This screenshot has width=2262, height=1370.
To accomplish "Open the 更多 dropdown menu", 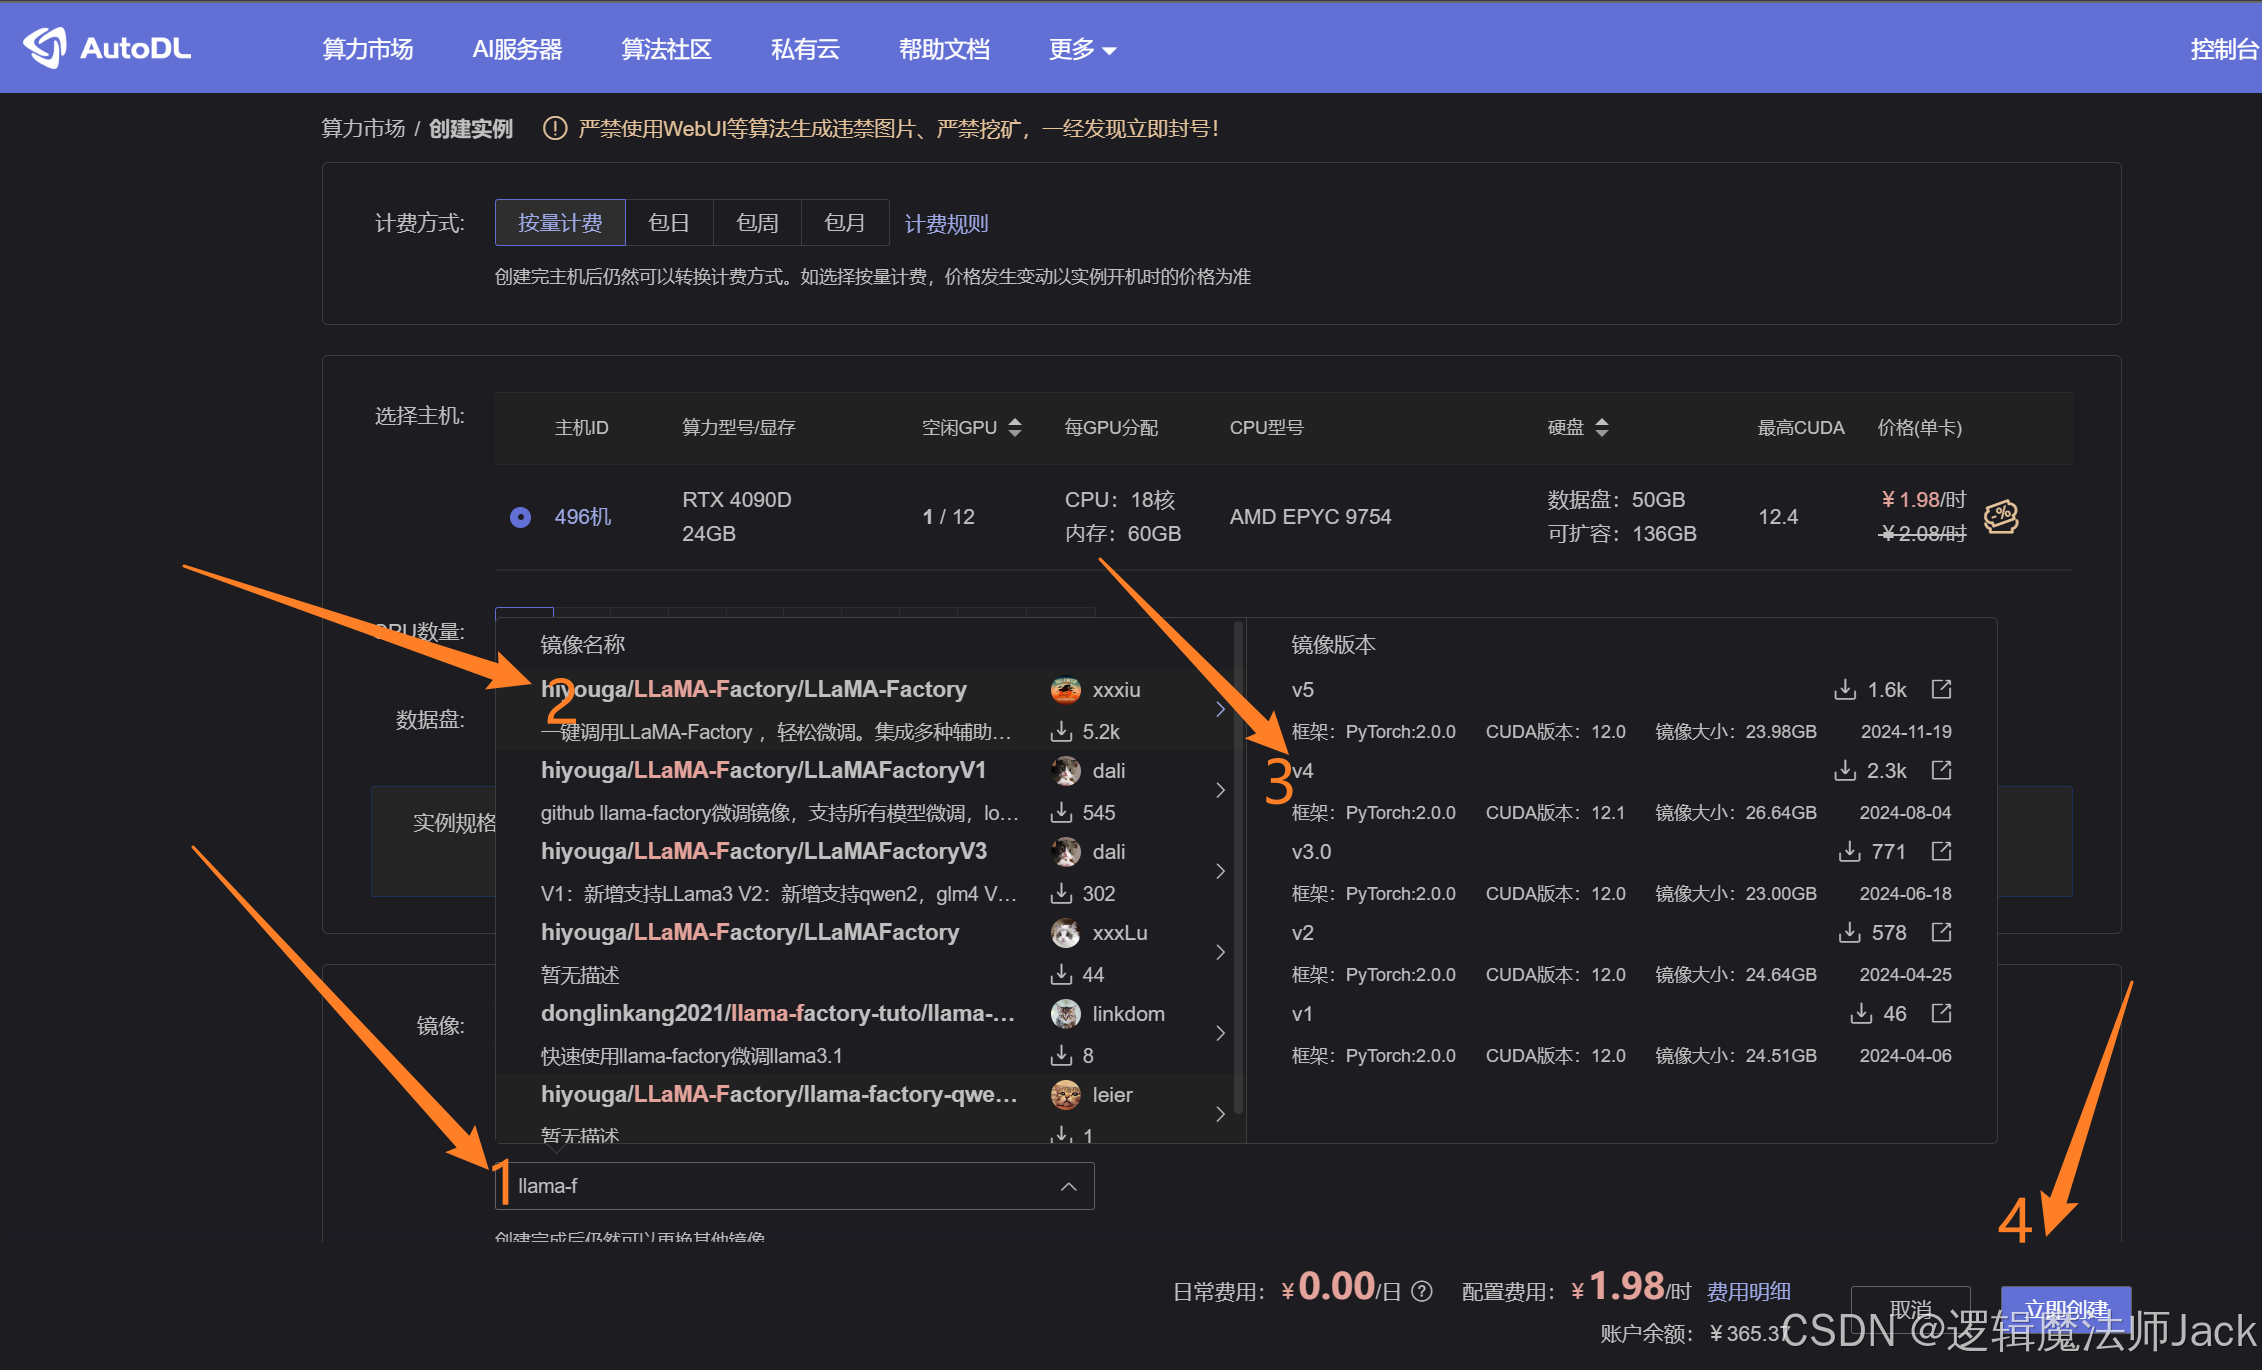I will [1082, 49].
